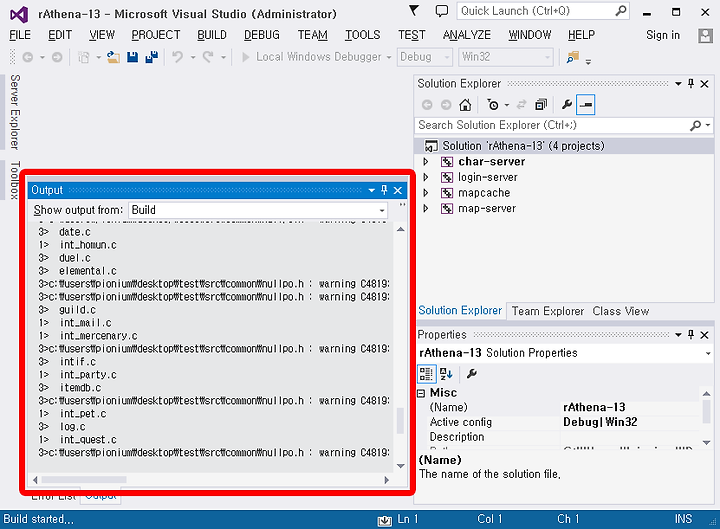This screenshot has width=720, height=529.
Task: Open Solution Explorer window position dropdown
Action: tap(678, 84)
